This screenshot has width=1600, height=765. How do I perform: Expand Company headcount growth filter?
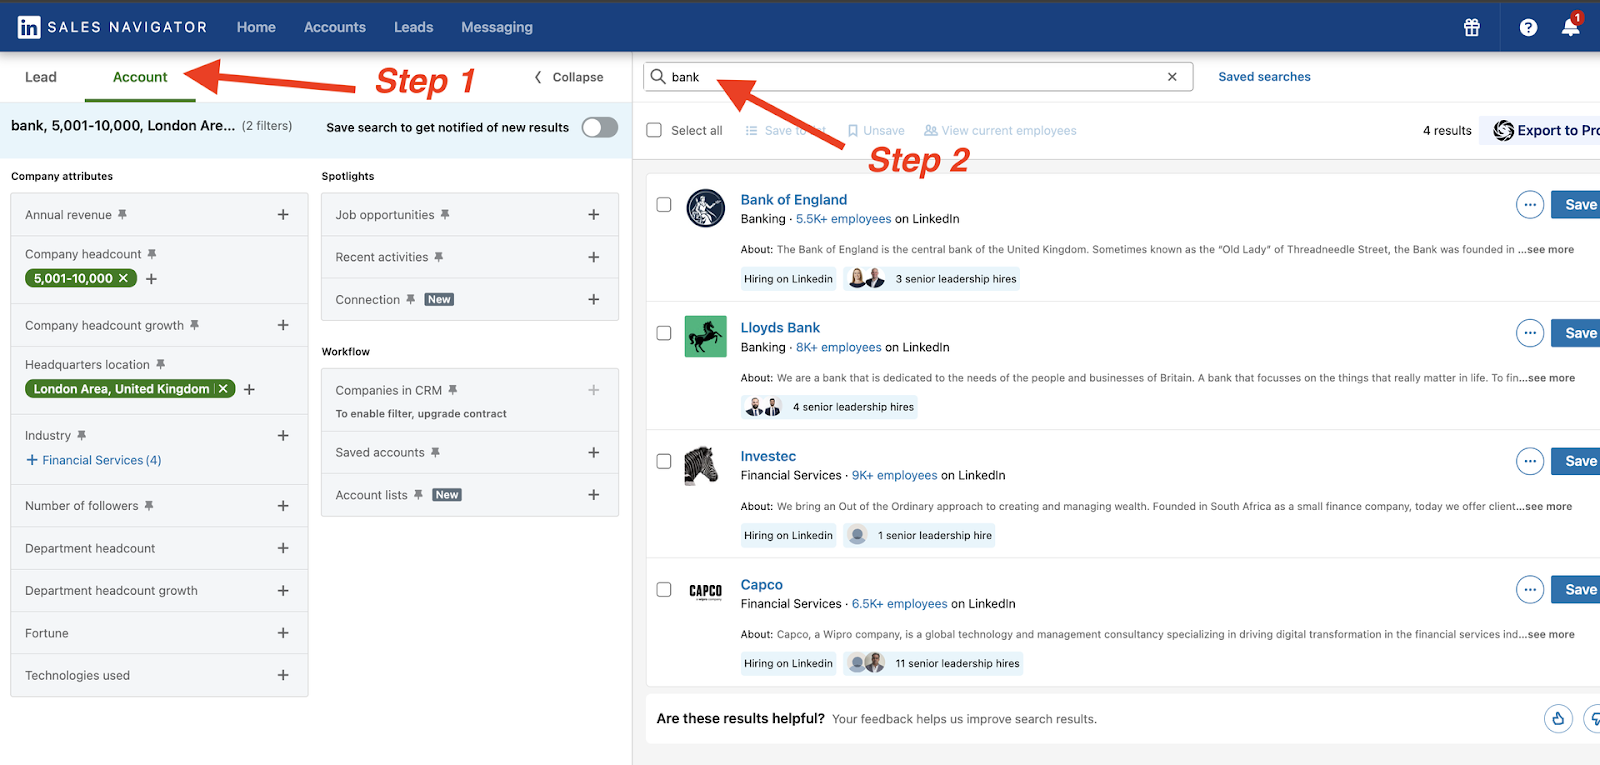[283, 325]
